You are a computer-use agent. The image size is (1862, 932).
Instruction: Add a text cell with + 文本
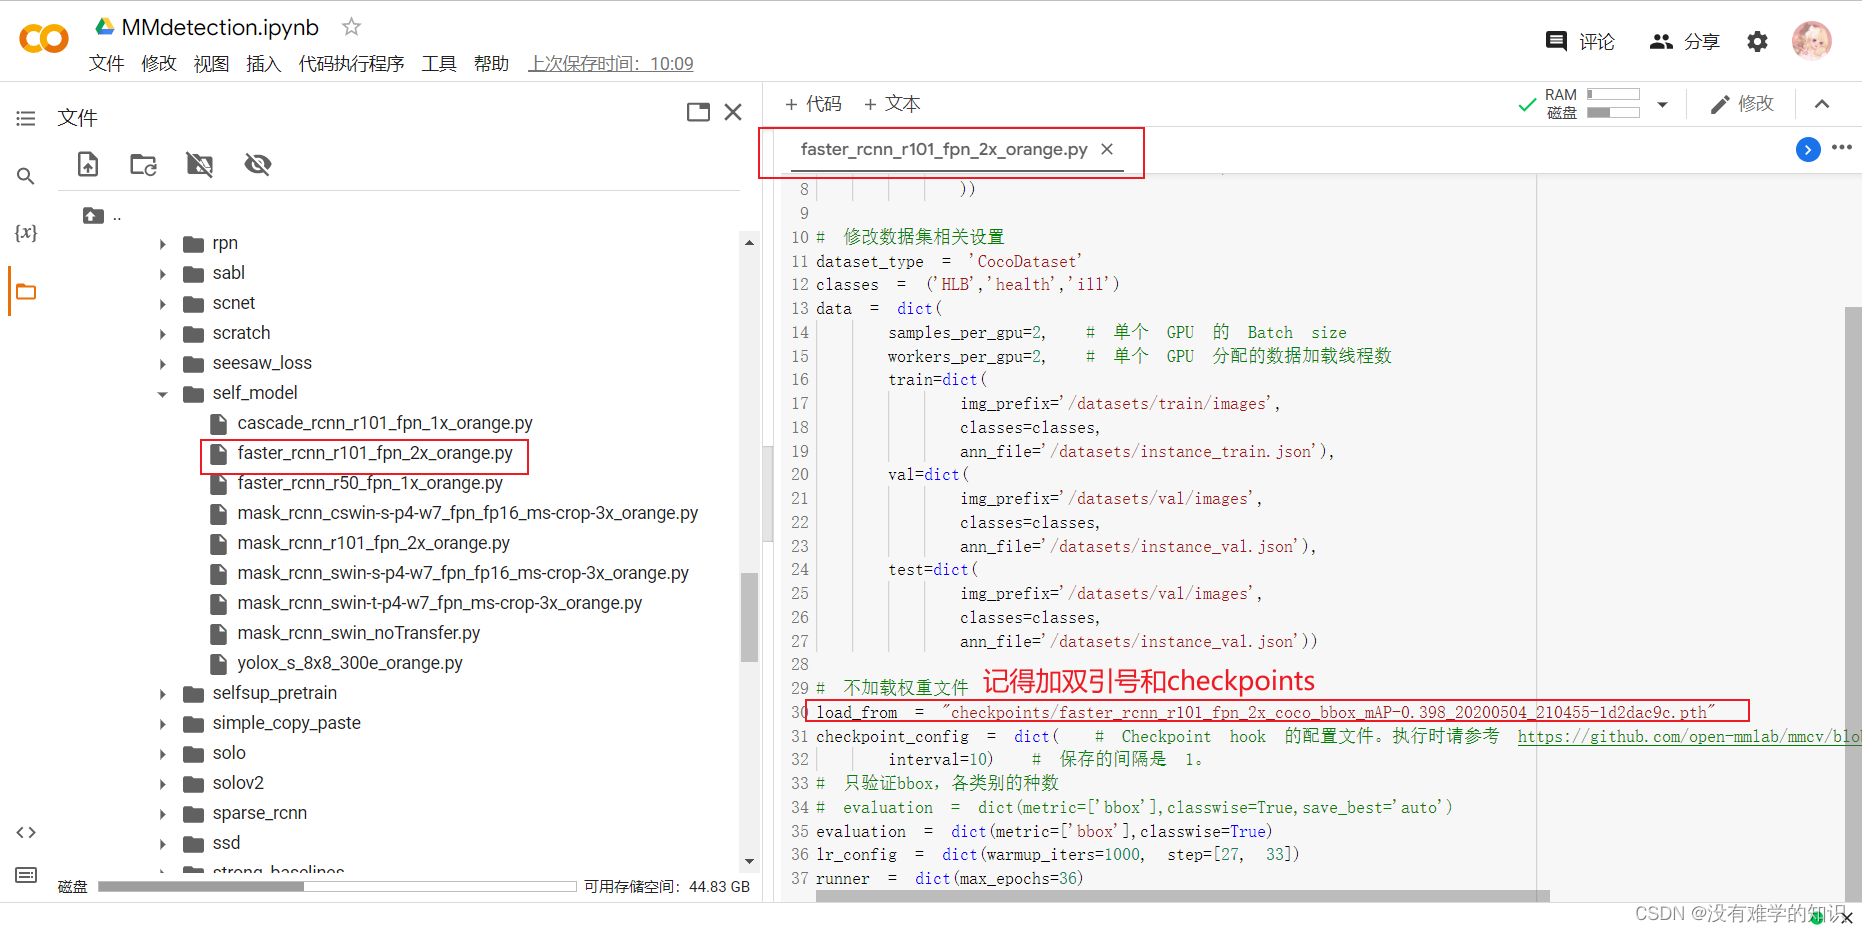click(892, 104)
